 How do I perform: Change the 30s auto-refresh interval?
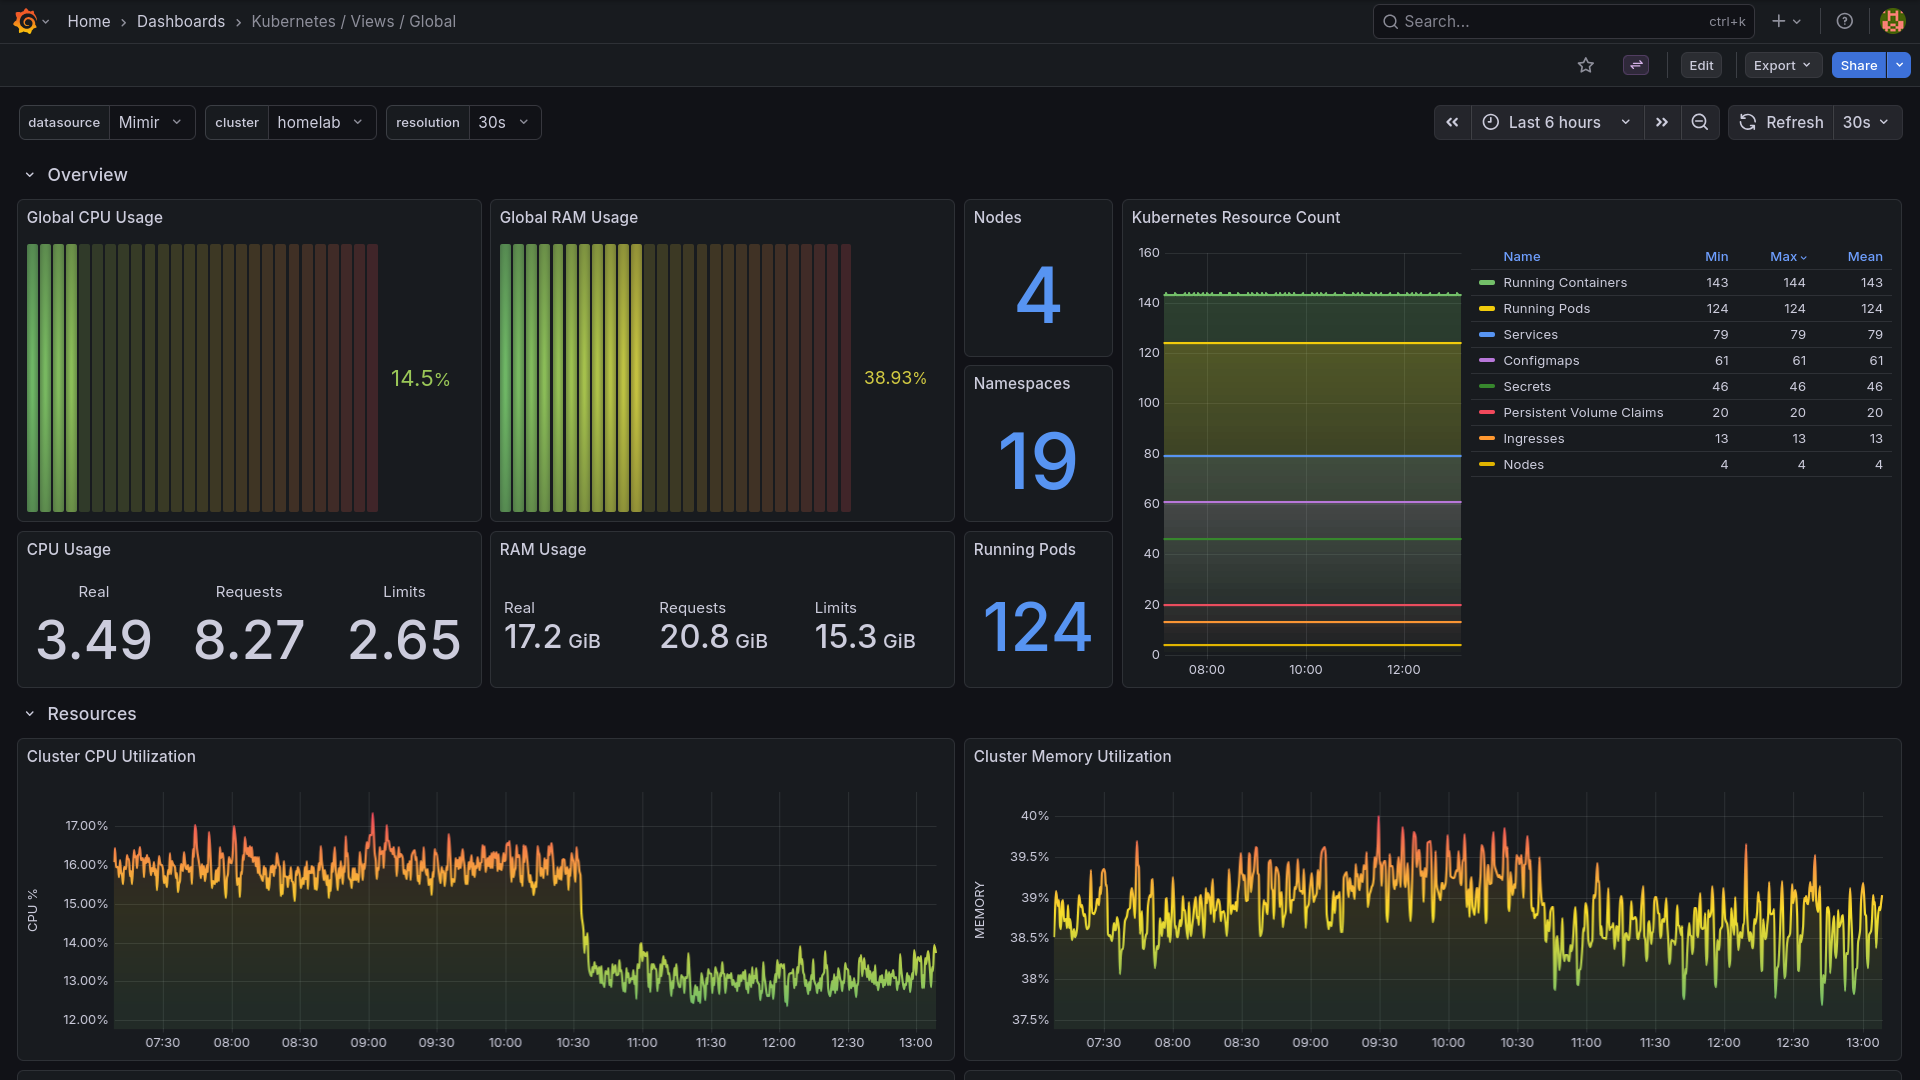tap(1866, 122)
